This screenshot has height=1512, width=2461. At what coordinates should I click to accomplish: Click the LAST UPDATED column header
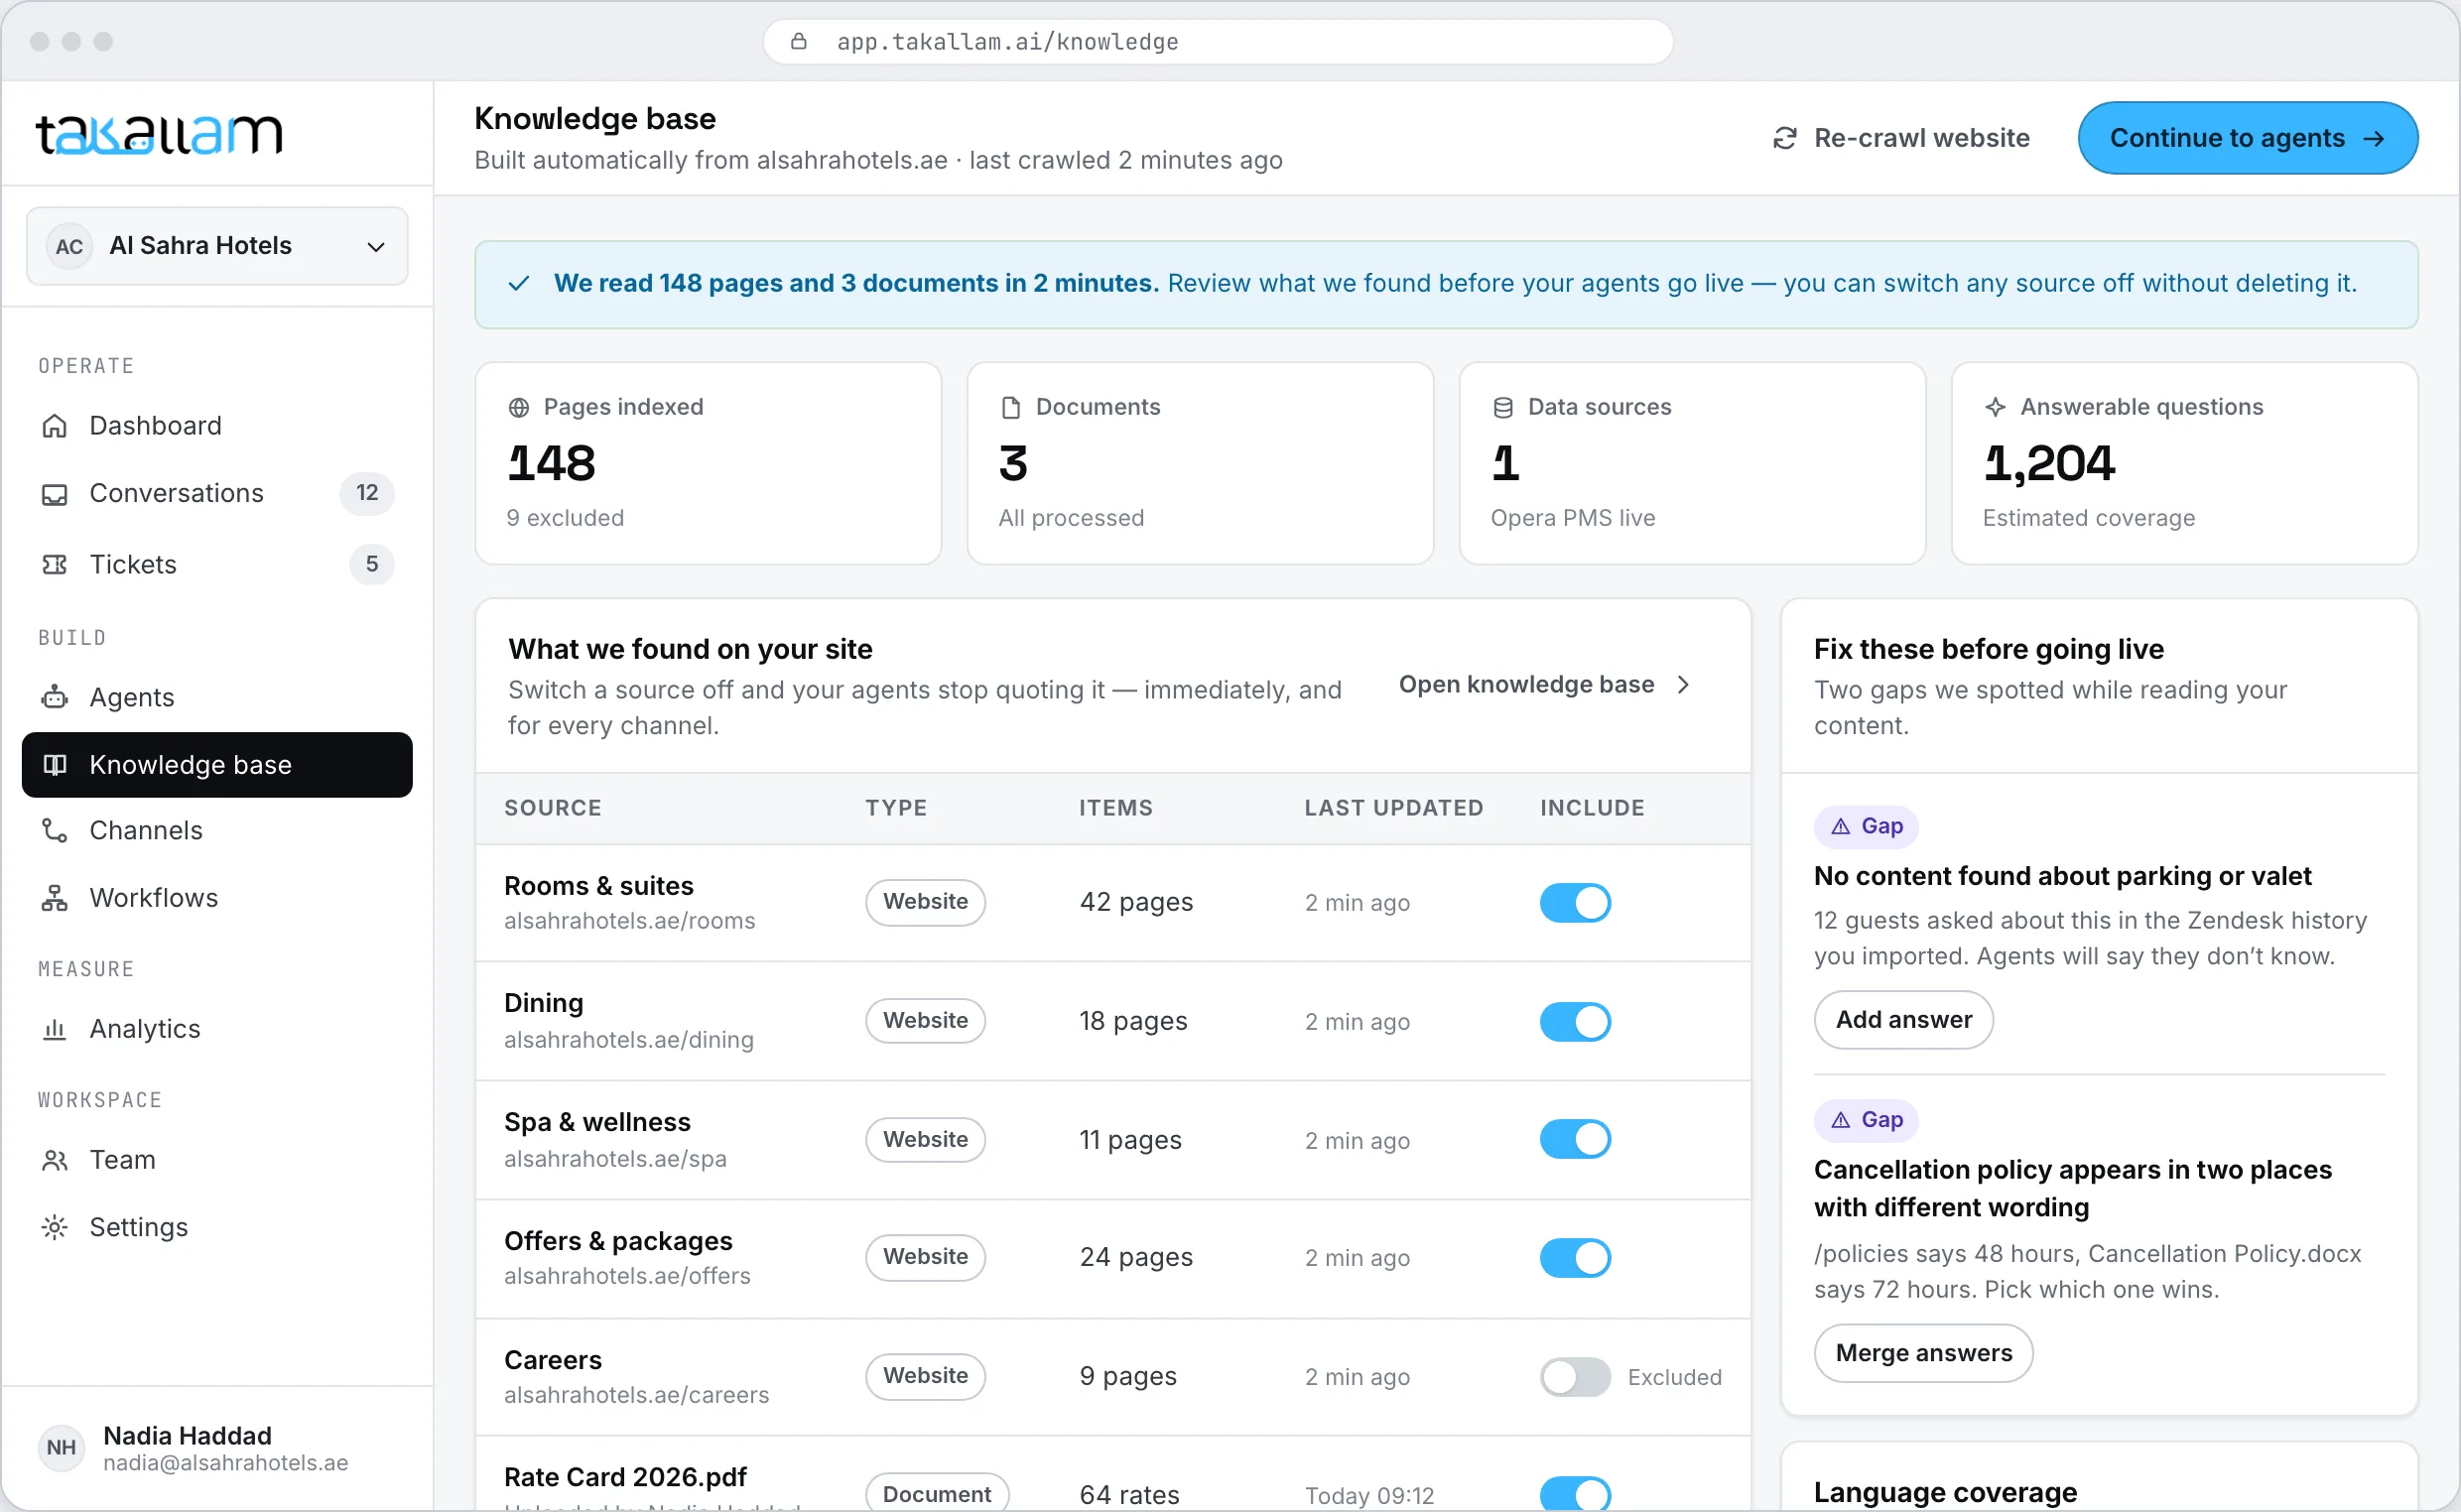1394,808
